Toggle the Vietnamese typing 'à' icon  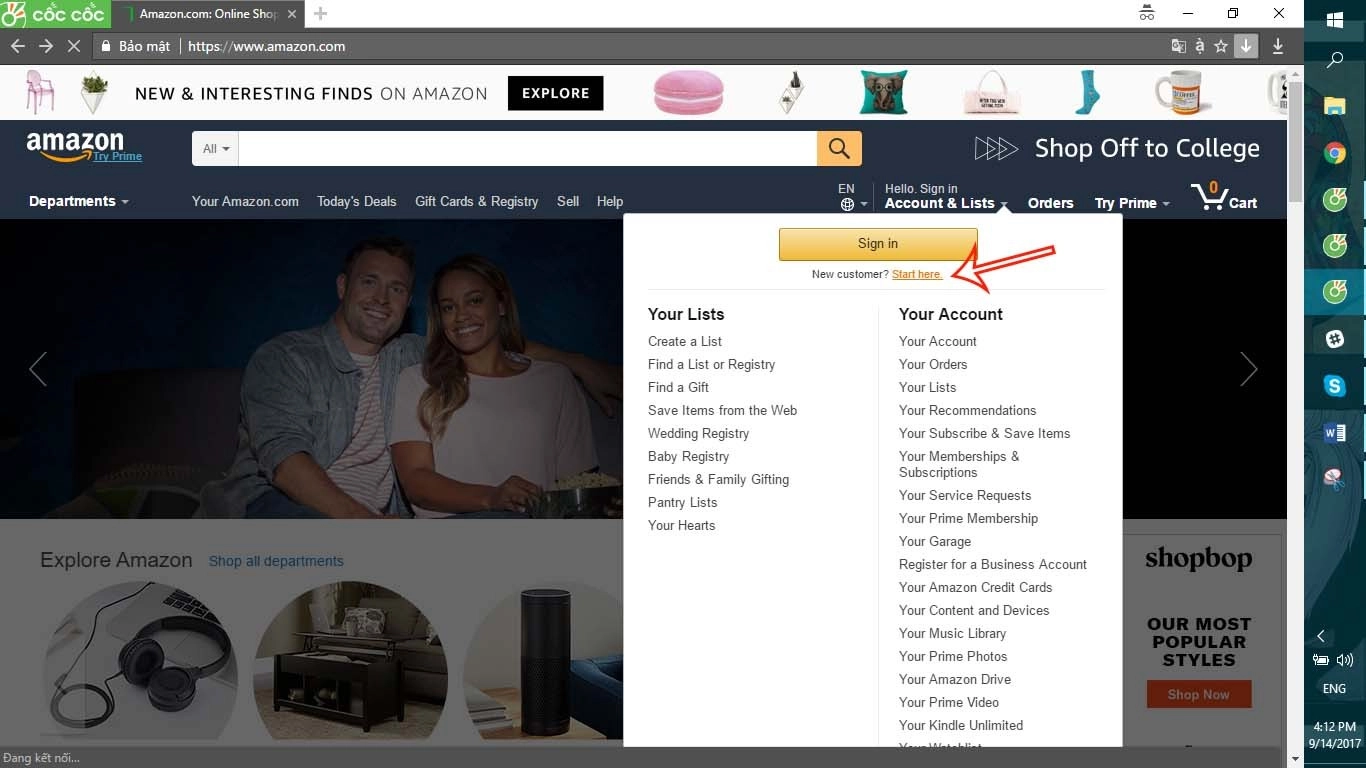click(x=1200, y=46)
